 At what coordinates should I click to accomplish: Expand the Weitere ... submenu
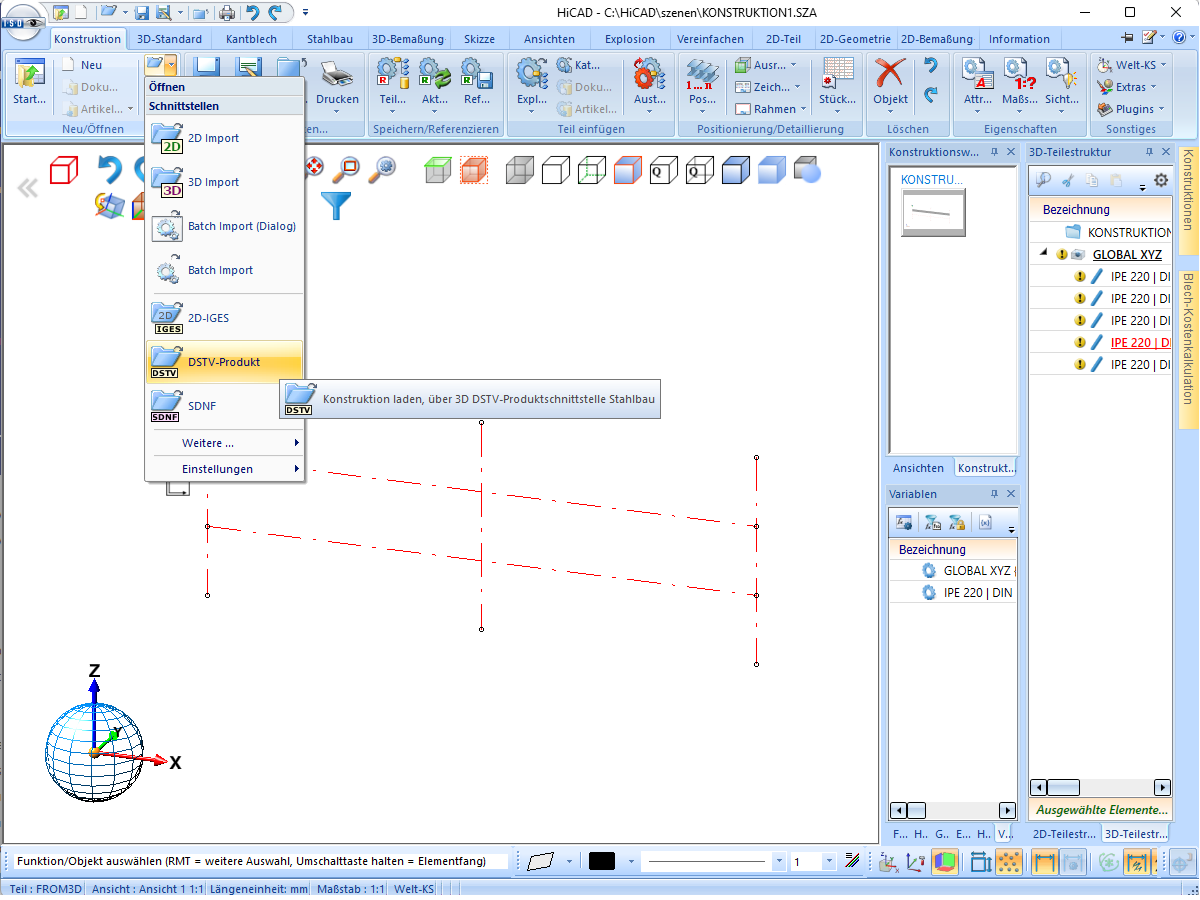tap(224, 443)
